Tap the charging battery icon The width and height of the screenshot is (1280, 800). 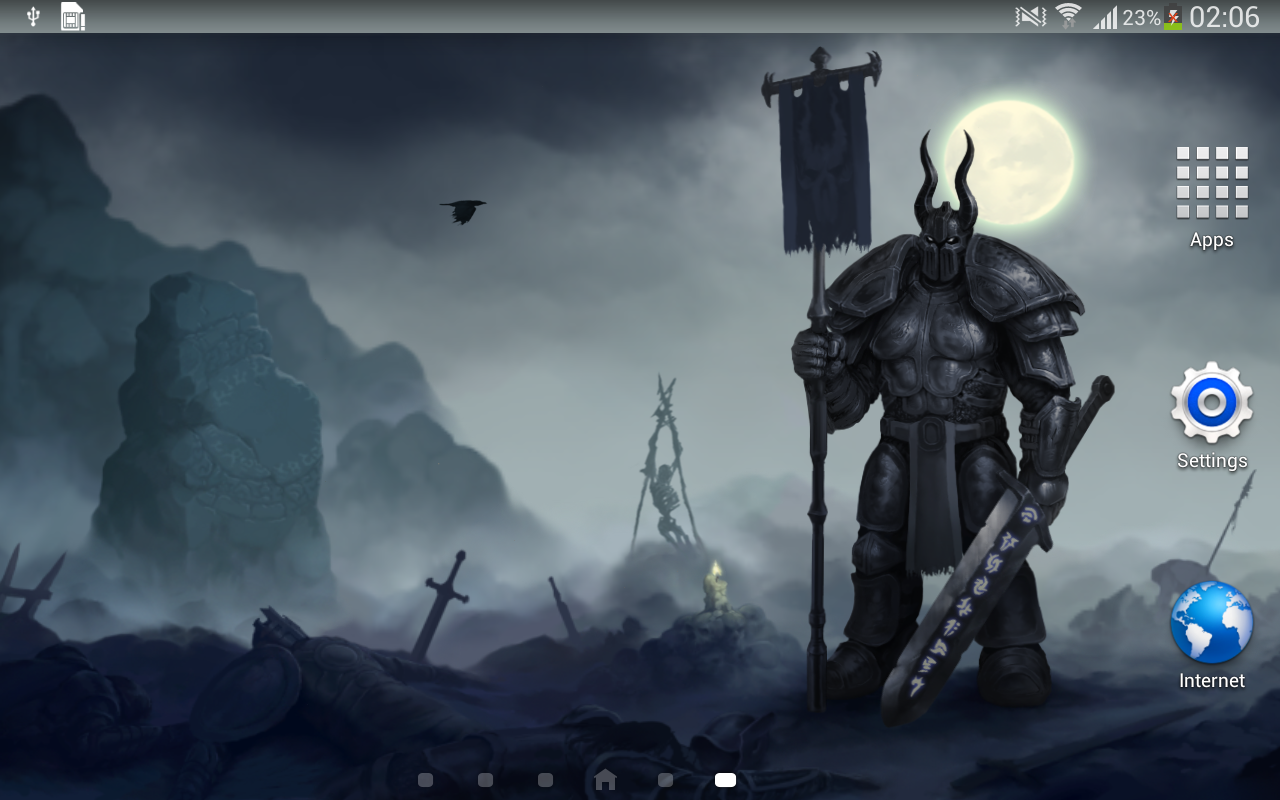pos(1173,17)
